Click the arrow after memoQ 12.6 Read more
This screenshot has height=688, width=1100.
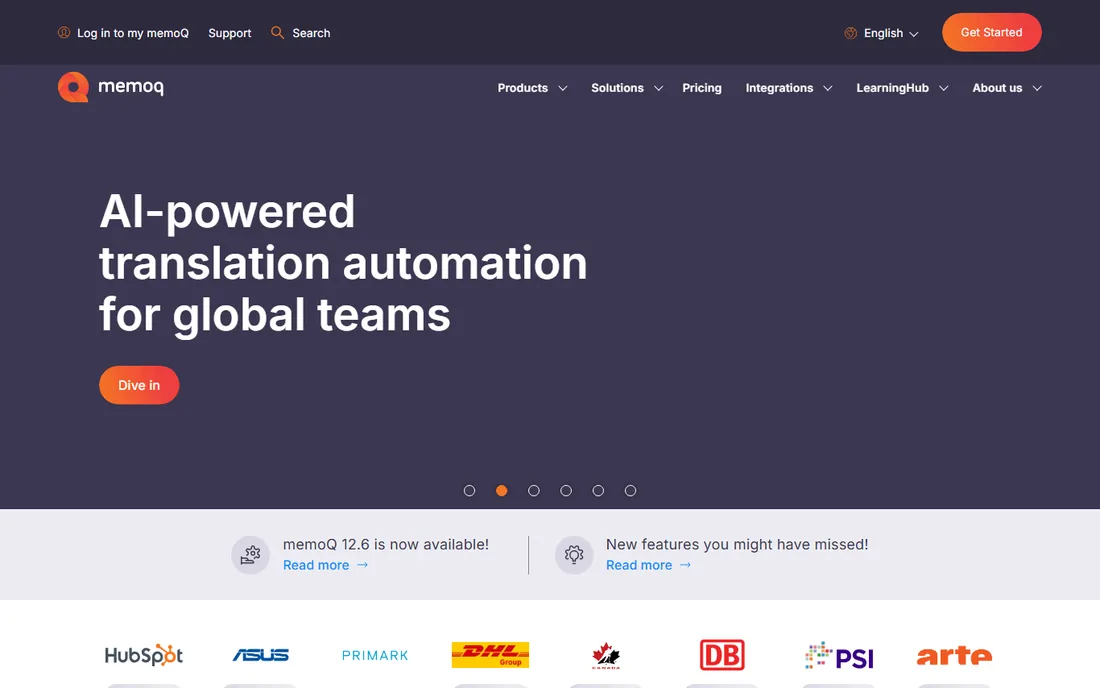[x=363, y=565]
